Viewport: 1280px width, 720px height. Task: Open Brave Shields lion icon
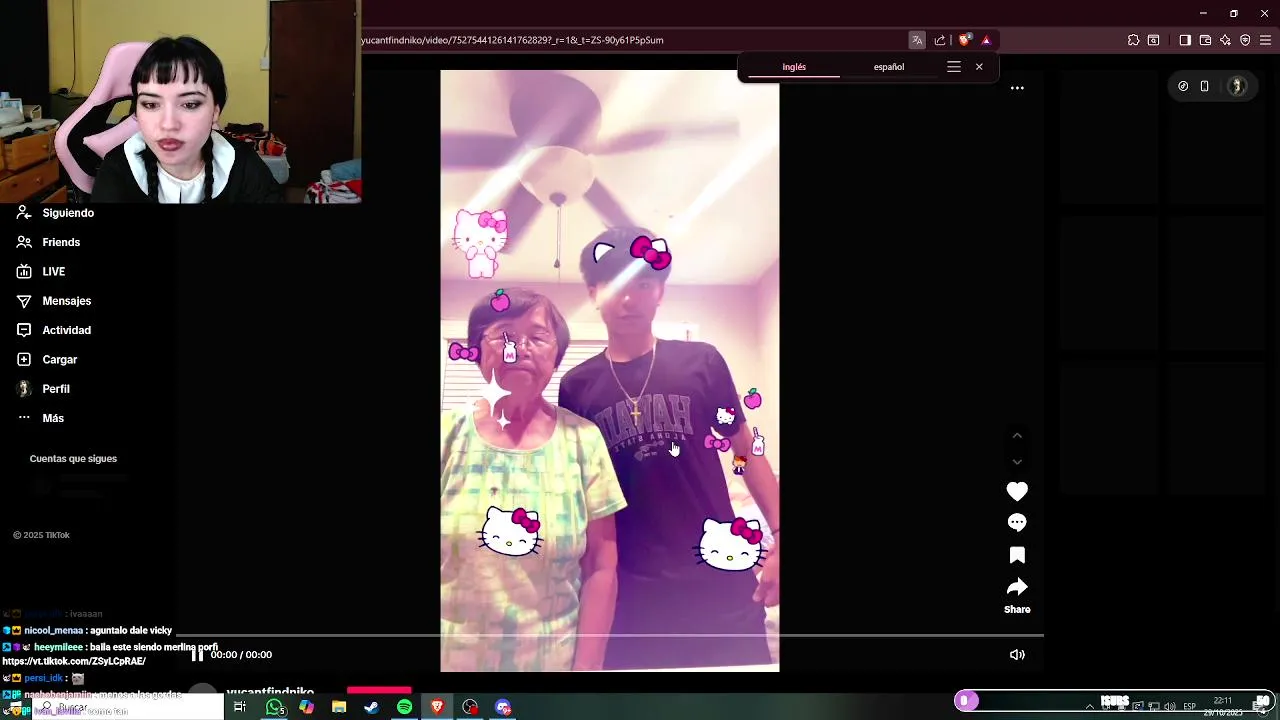[964, 40]
